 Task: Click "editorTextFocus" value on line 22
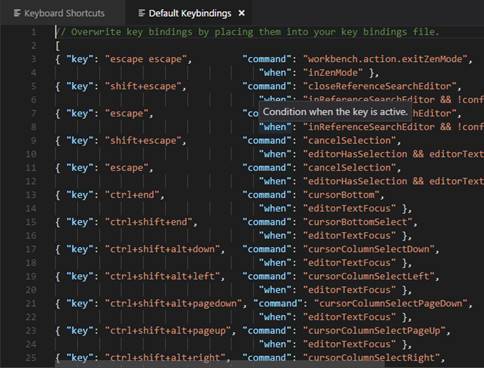pos(349,317)
